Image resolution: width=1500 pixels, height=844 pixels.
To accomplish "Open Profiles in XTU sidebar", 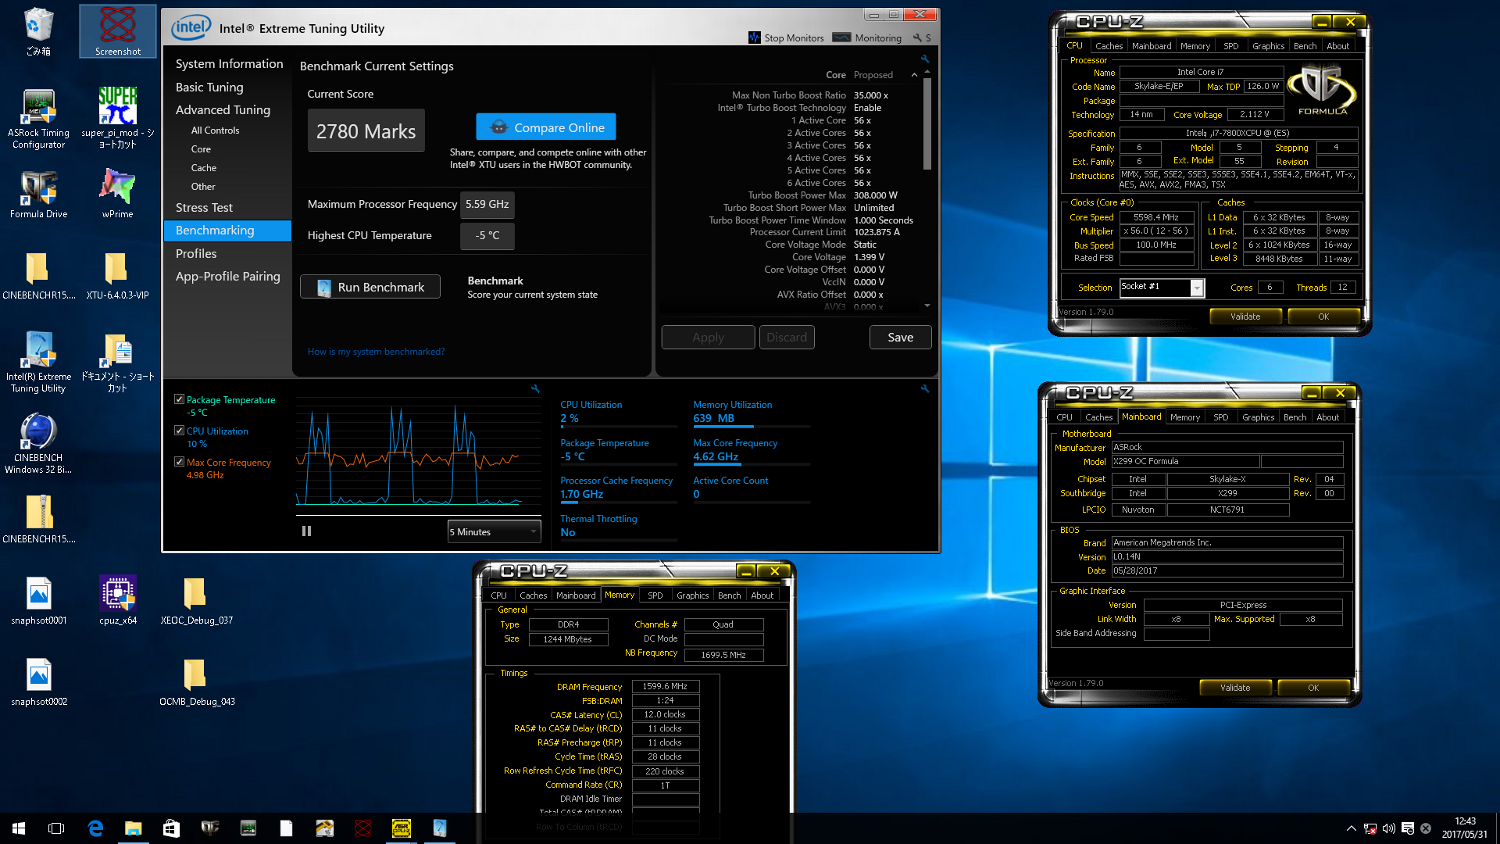I will [196, 253].
